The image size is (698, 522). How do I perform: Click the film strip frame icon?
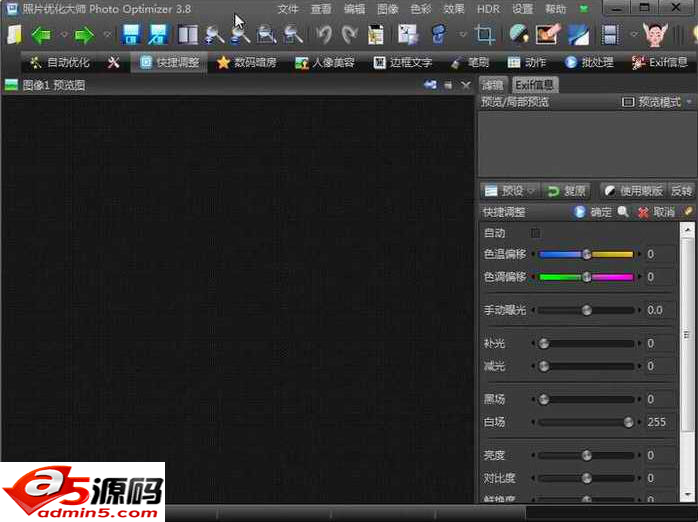pyautogui.click(x=610, y=35)
